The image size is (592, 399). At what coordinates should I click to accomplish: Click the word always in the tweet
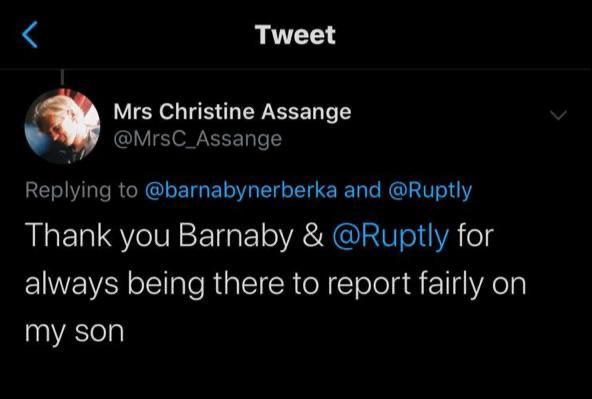pos(72,284)
